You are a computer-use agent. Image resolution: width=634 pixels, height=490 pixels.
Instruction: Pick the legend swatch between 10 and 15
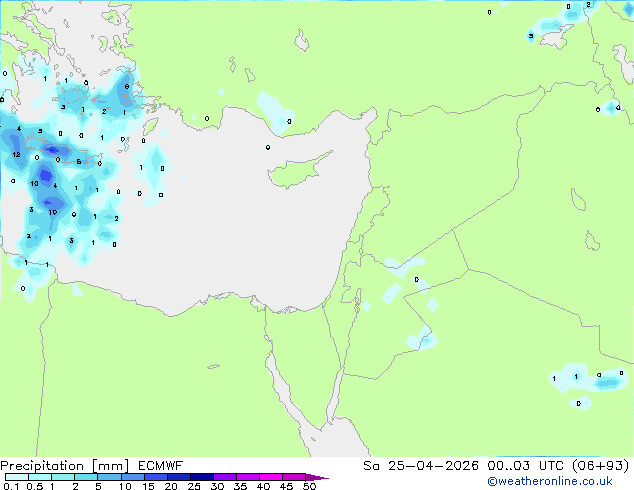coord(132,477)
